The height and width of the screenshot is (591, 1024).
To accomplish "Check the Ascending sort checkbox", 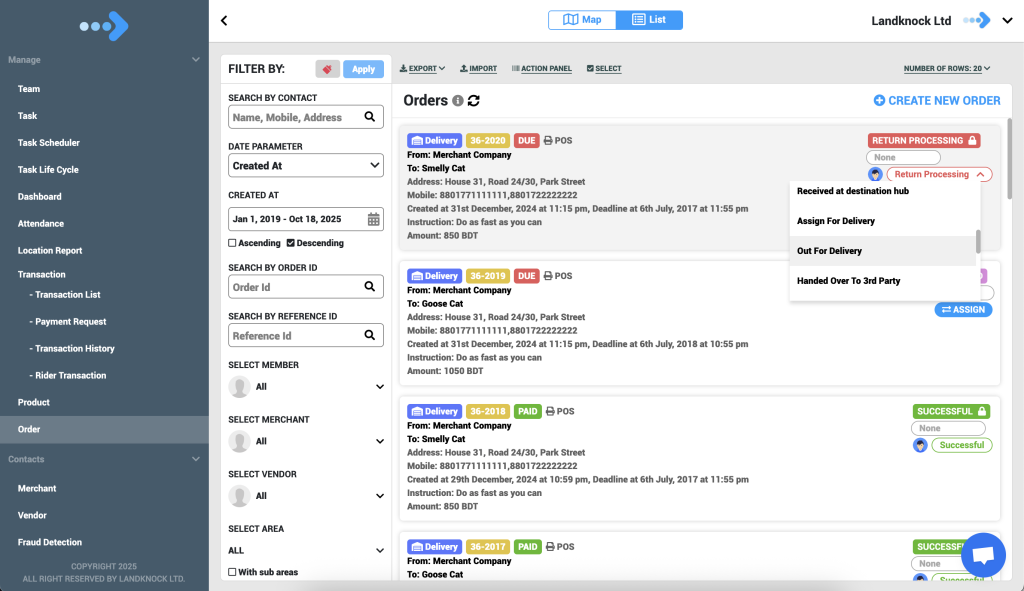I will pos(232,243).
